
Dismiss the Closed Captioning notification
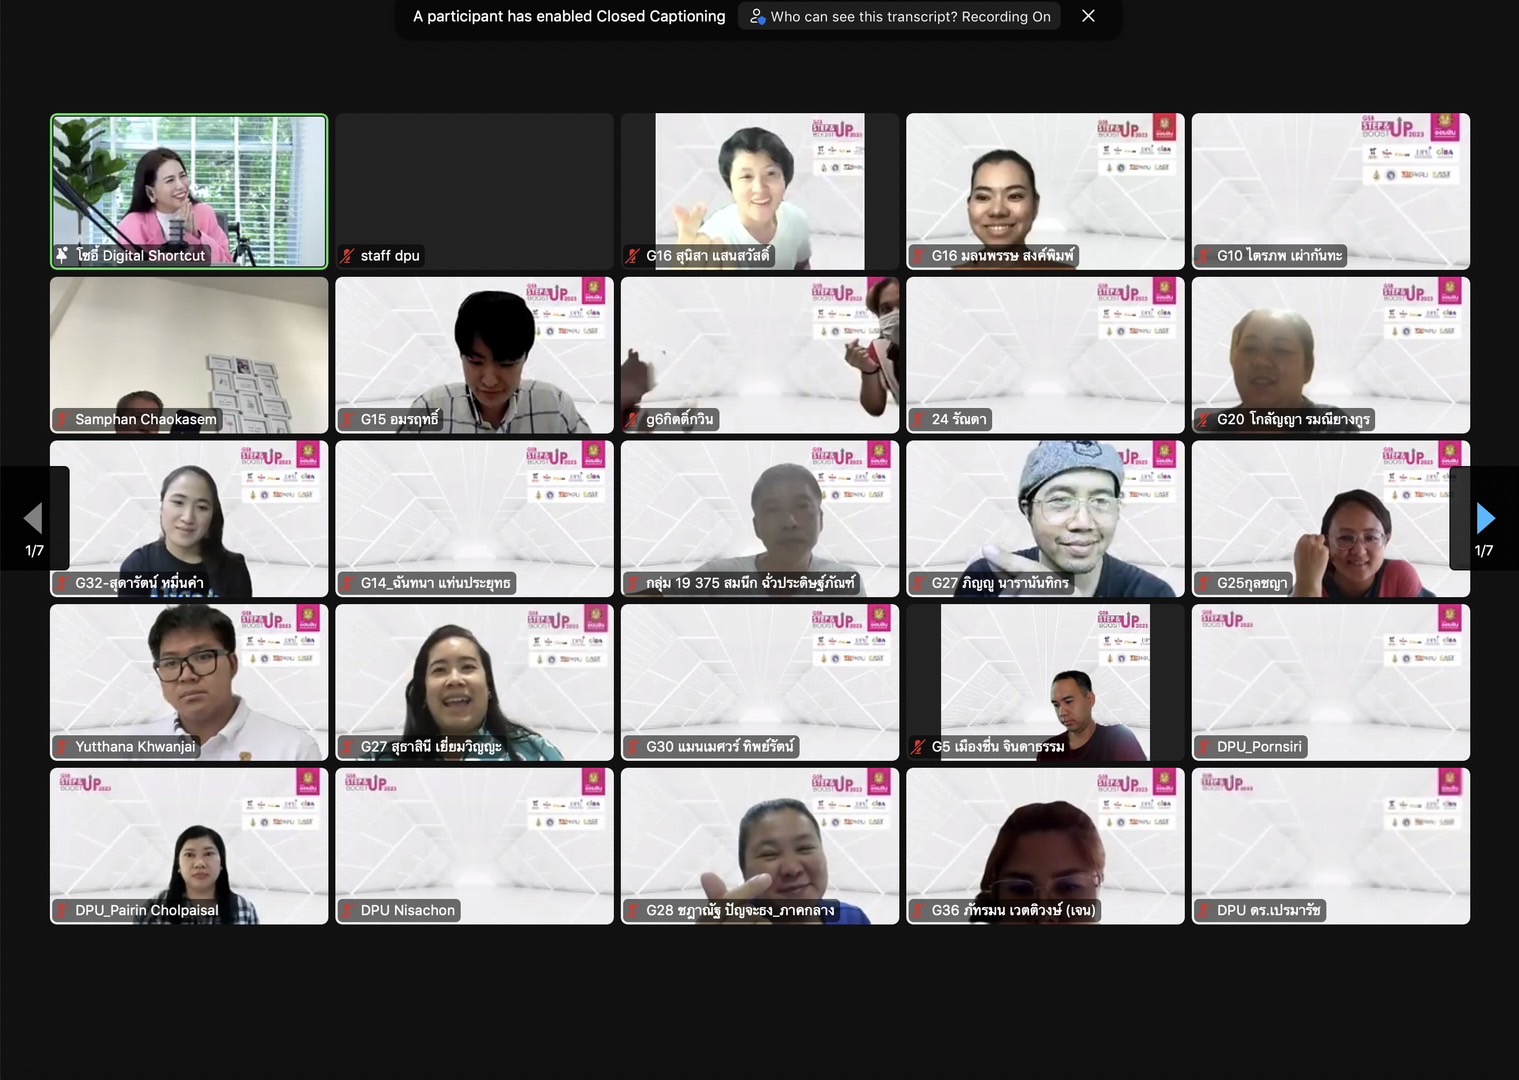pyautogui.click(x=1088, y=16)
